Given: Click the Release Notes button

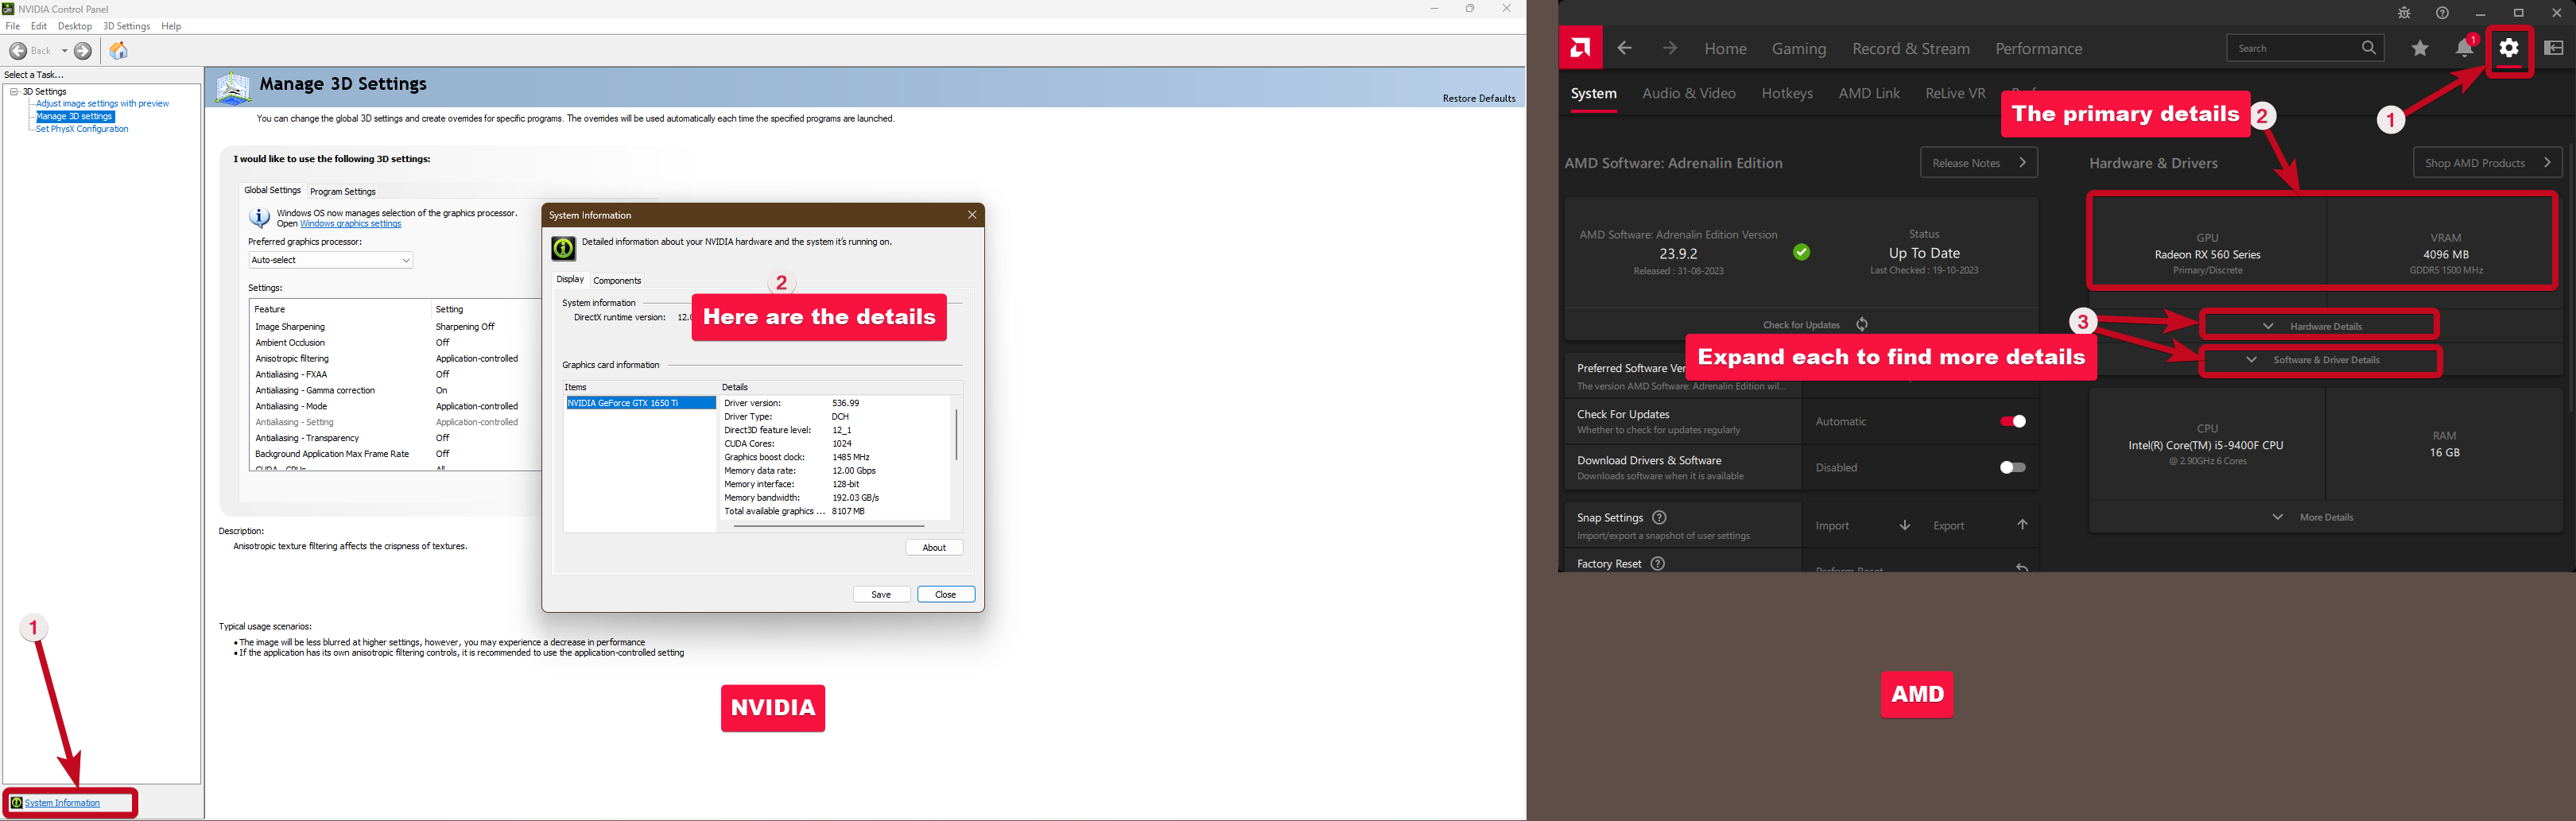Looking at the screenshot, I should (x=1979, y=163).
